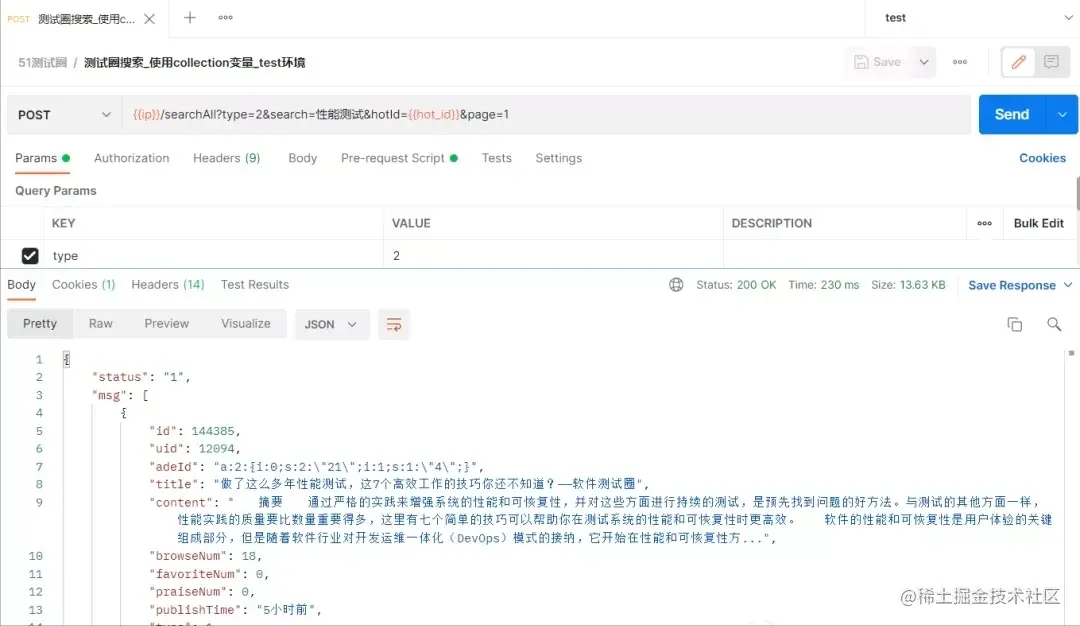Click Save Response
The width and height of the screenshot is (1080, 626).
[x=1012, y=285]
